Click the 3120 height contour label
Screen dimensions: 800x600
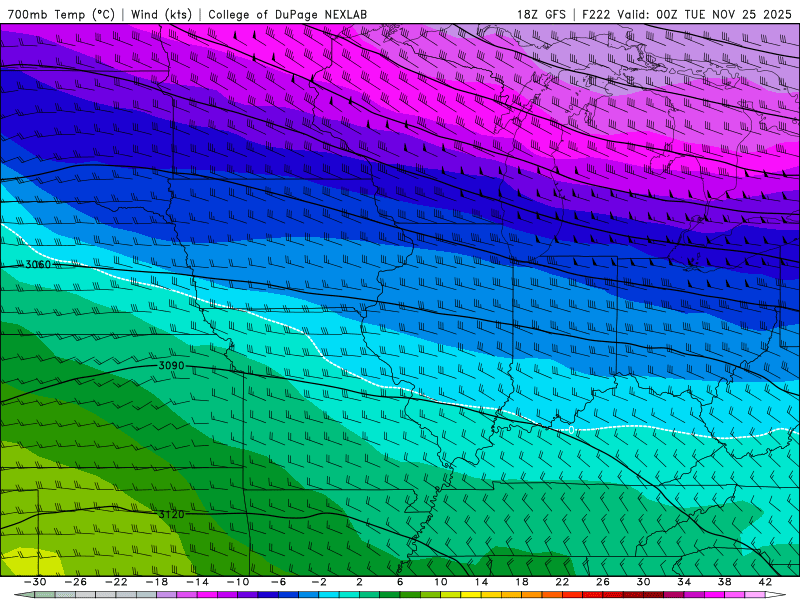[171, 514]
